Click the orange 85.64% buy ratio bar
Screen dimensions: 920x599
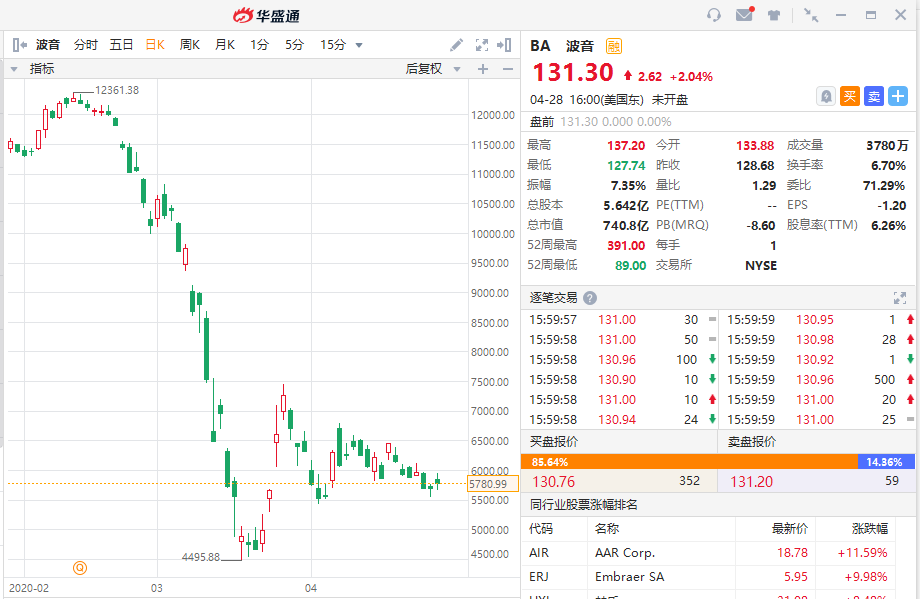(689, 462)
